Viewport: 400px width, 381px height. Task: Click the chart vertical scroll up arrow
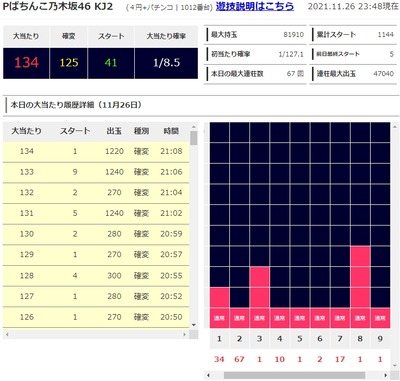(395, 127)
